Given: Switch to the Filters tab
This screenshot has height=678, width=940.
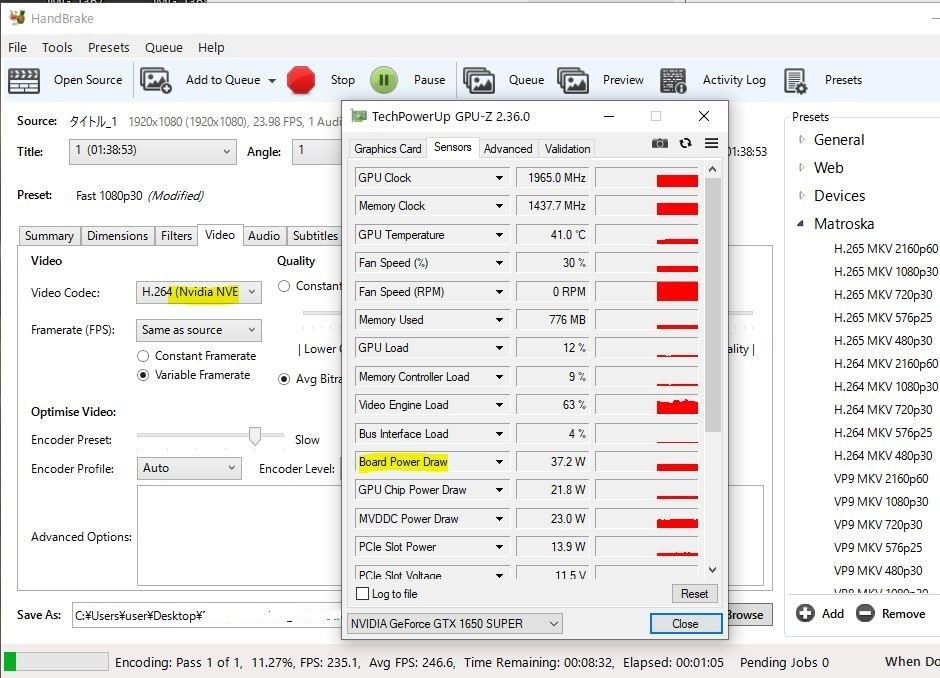Looking at the screenshot, I should [x=176, y=236].
